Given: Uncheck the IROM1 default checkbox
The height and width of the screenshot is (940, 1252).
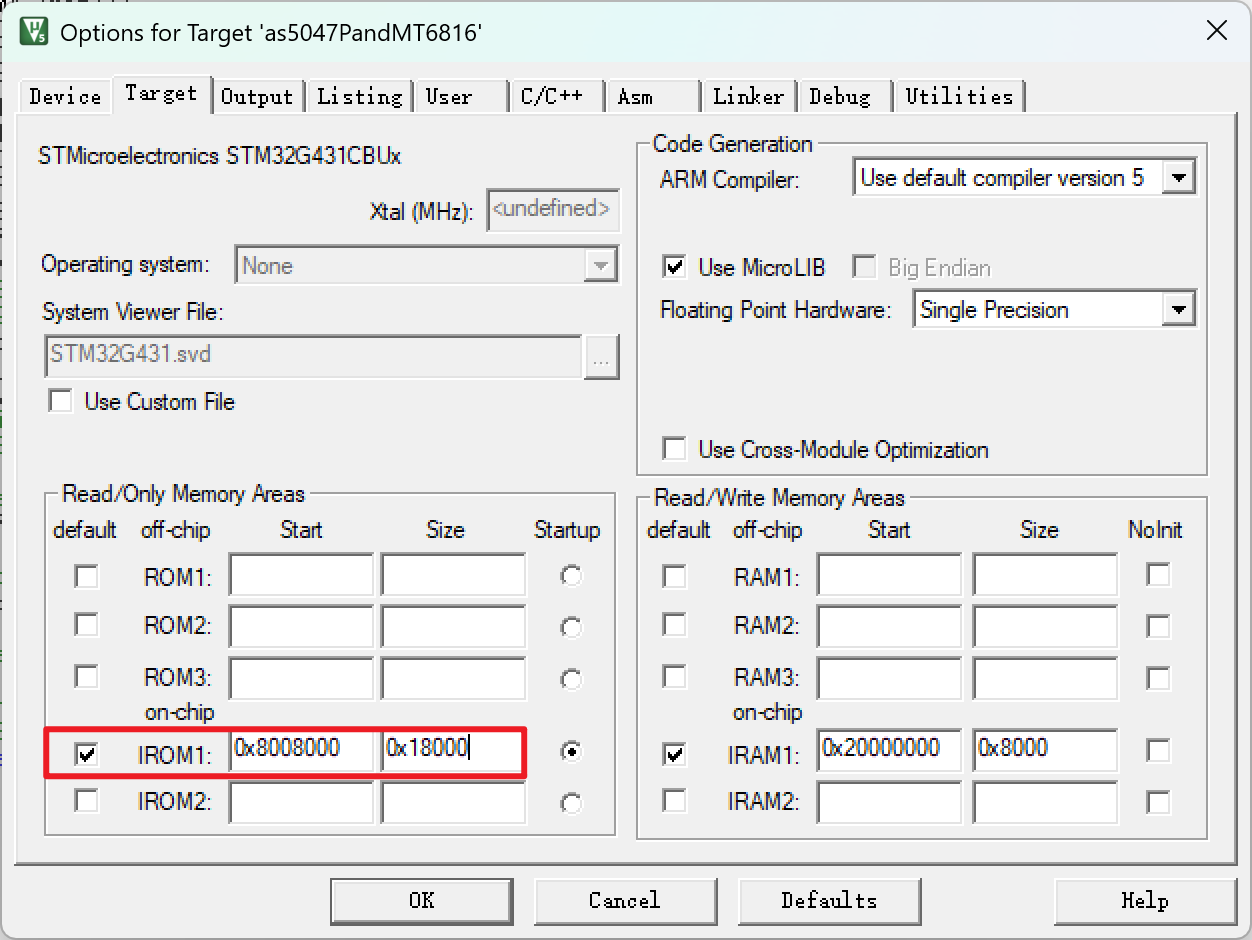Looking at the screenshot, I should [x=87, y=754].
